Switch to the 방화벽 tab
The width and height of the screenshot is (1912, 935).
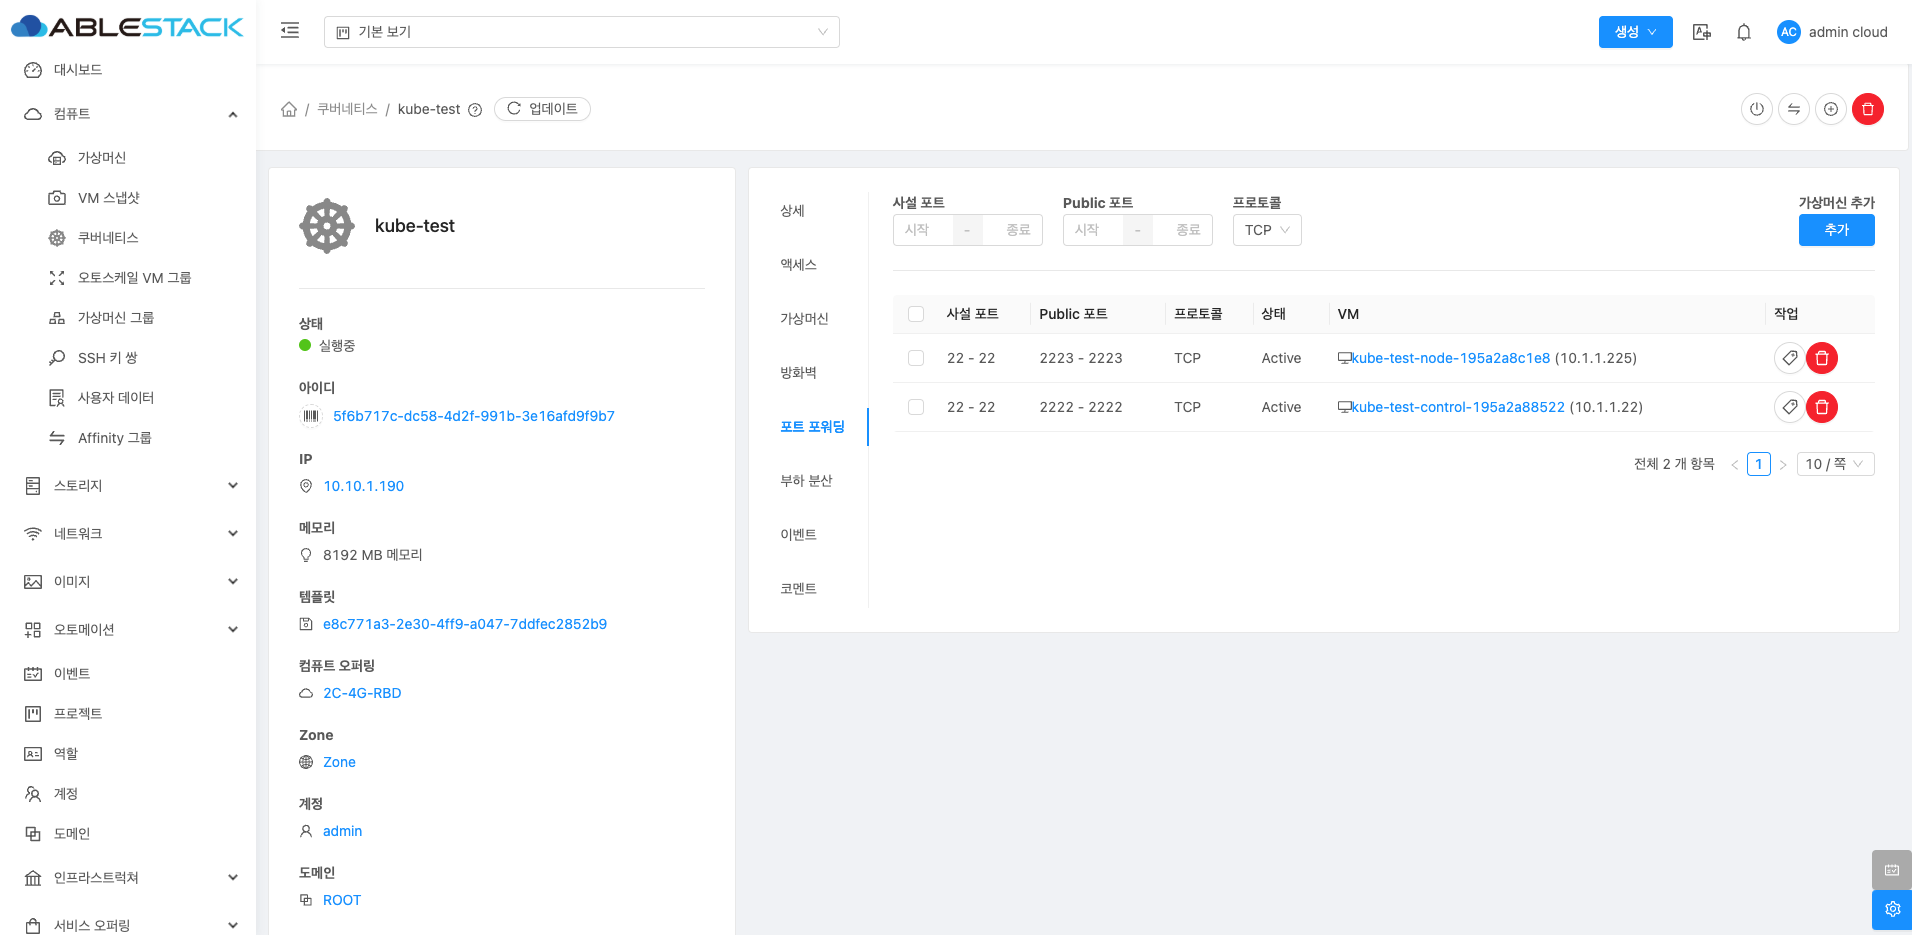tap(798, 373)
